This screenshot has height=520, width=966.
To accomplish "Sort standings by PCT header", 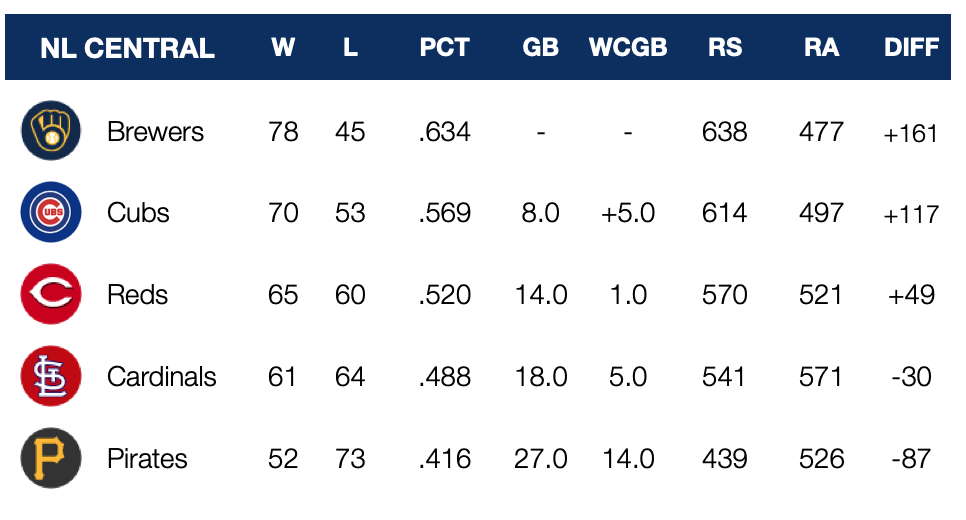I will click(444, 47).
